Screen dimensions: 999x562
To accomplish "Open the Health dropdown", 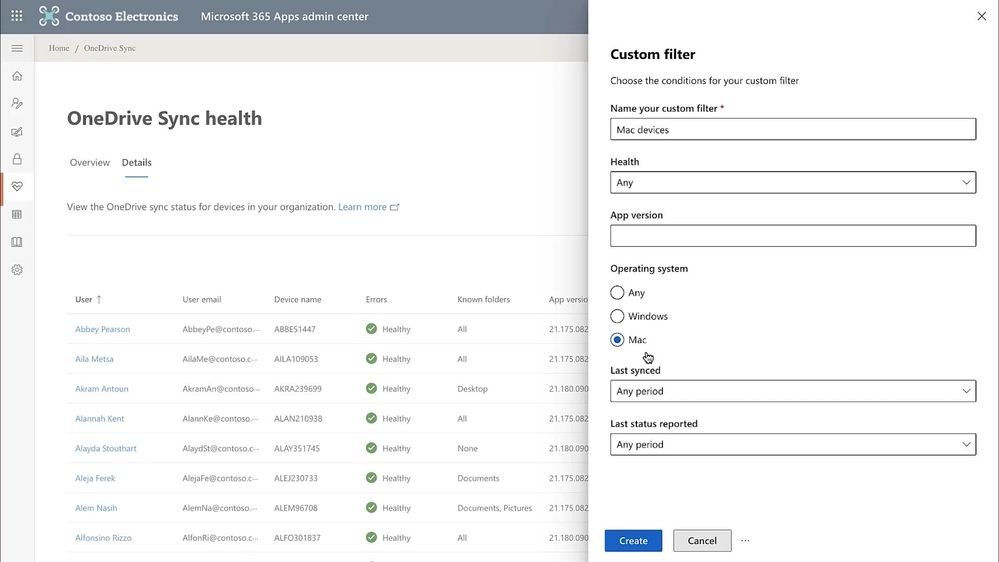I will (x=793, y=182).
